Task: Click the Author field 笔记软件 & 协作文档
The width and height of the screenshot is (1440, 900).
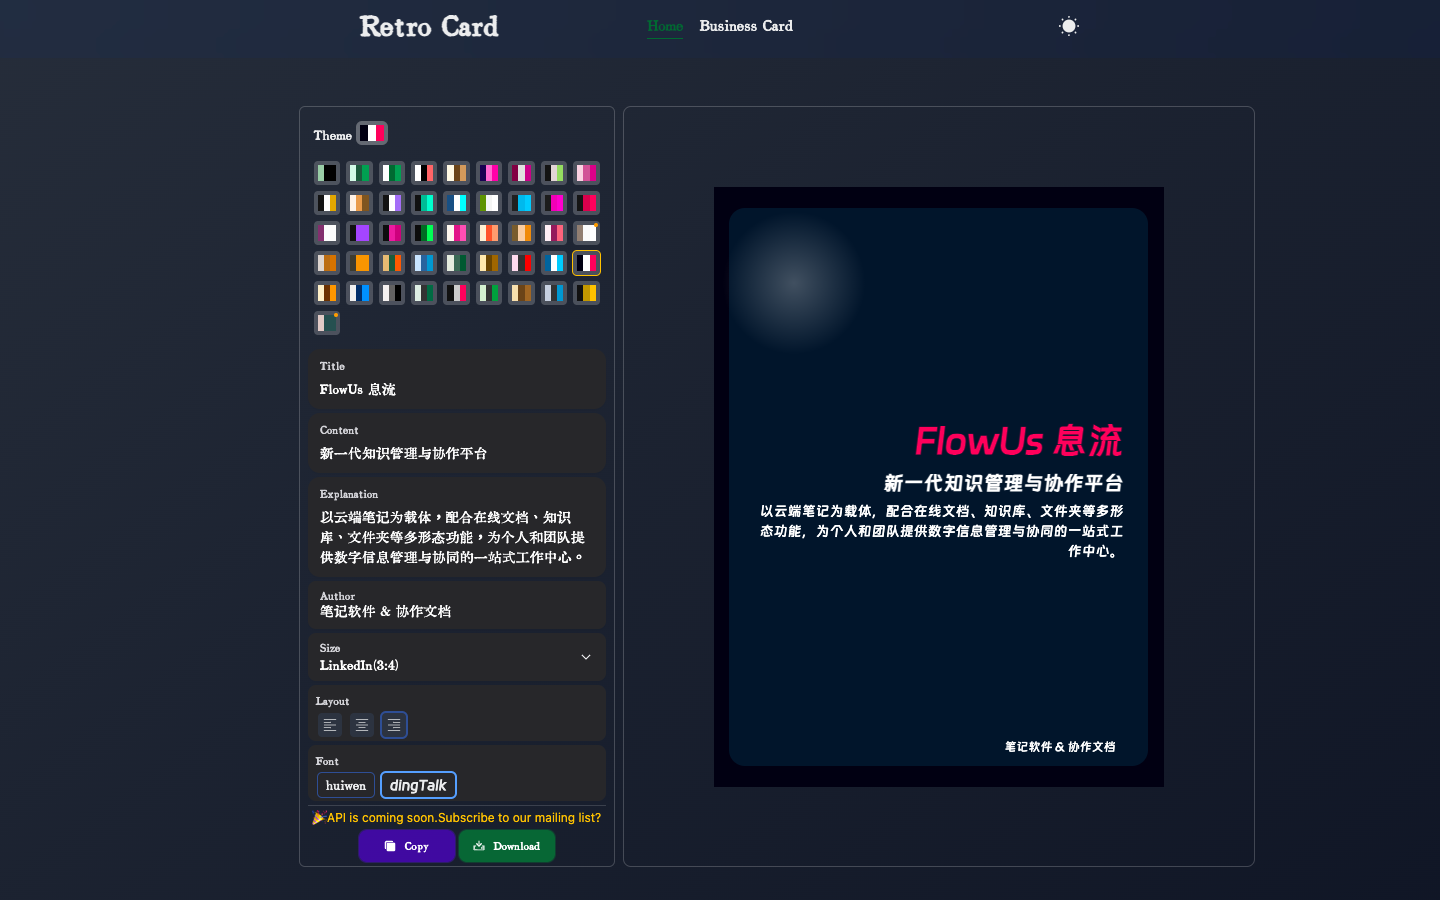Action: coord(457,605)
